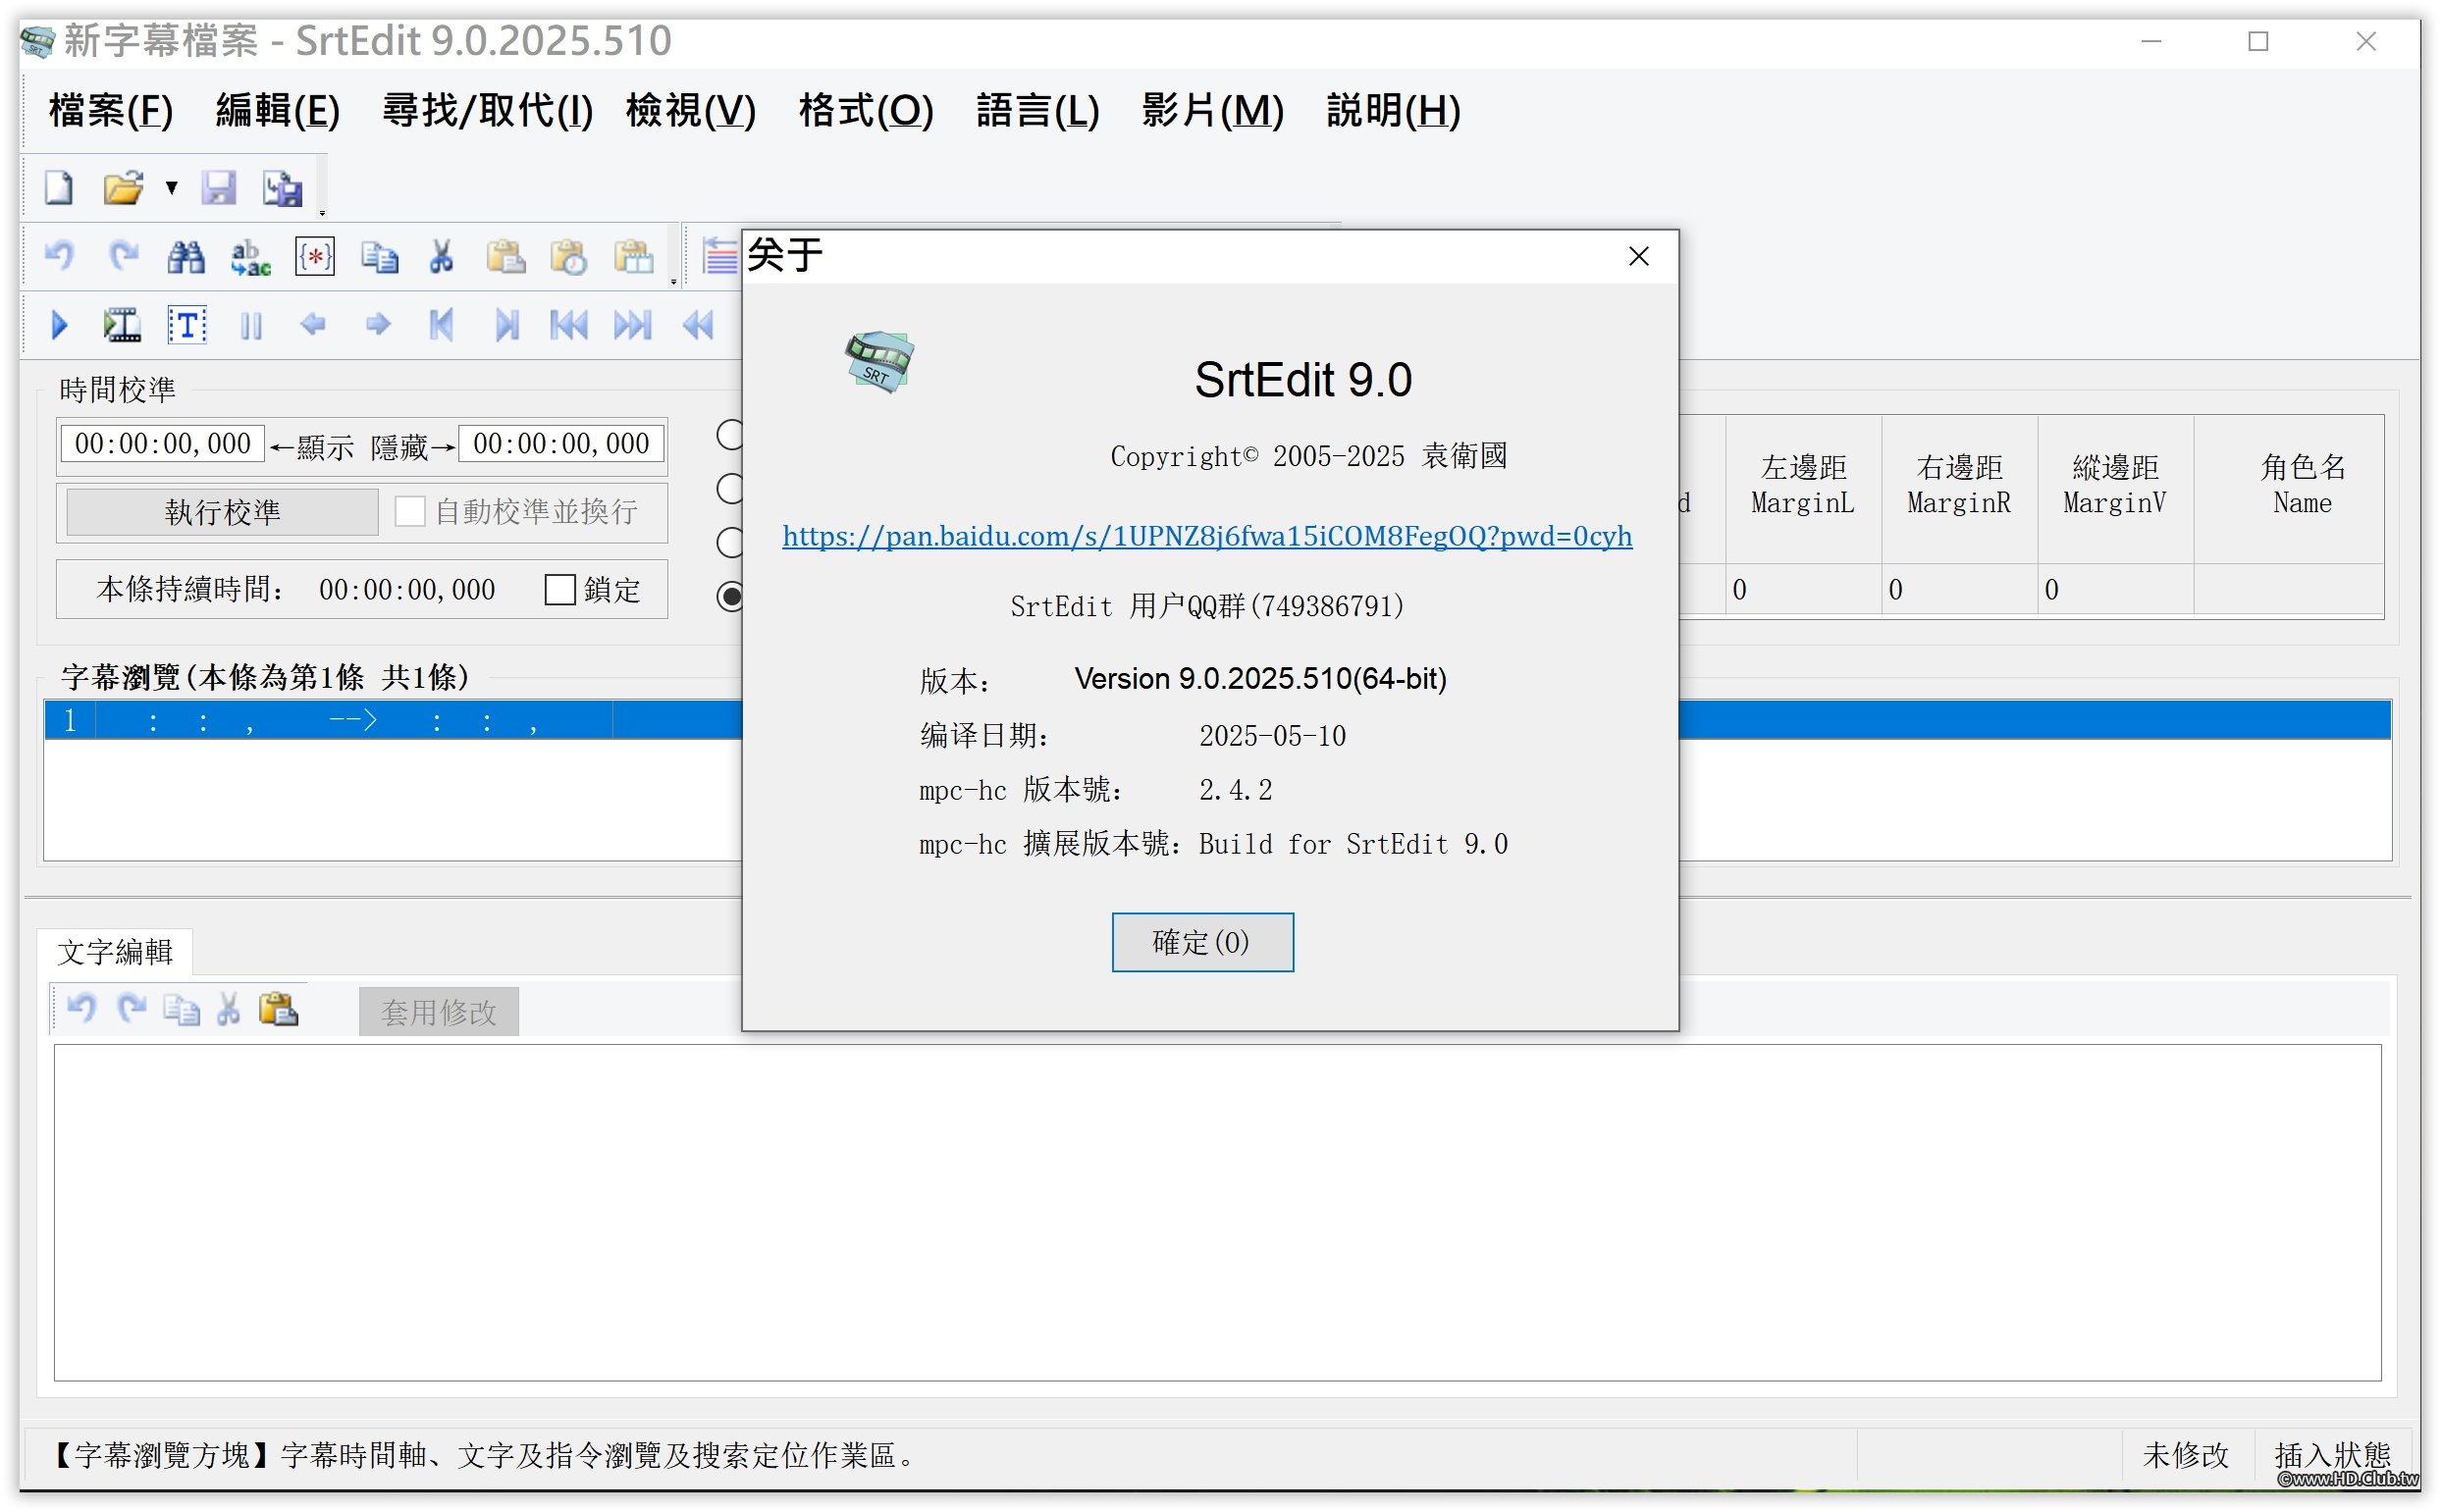Image resolution: width=2441 pixels, height=1512 pixels.
Task: Jump to the previous subtitle start icon
Action: (x=441, y=325)
